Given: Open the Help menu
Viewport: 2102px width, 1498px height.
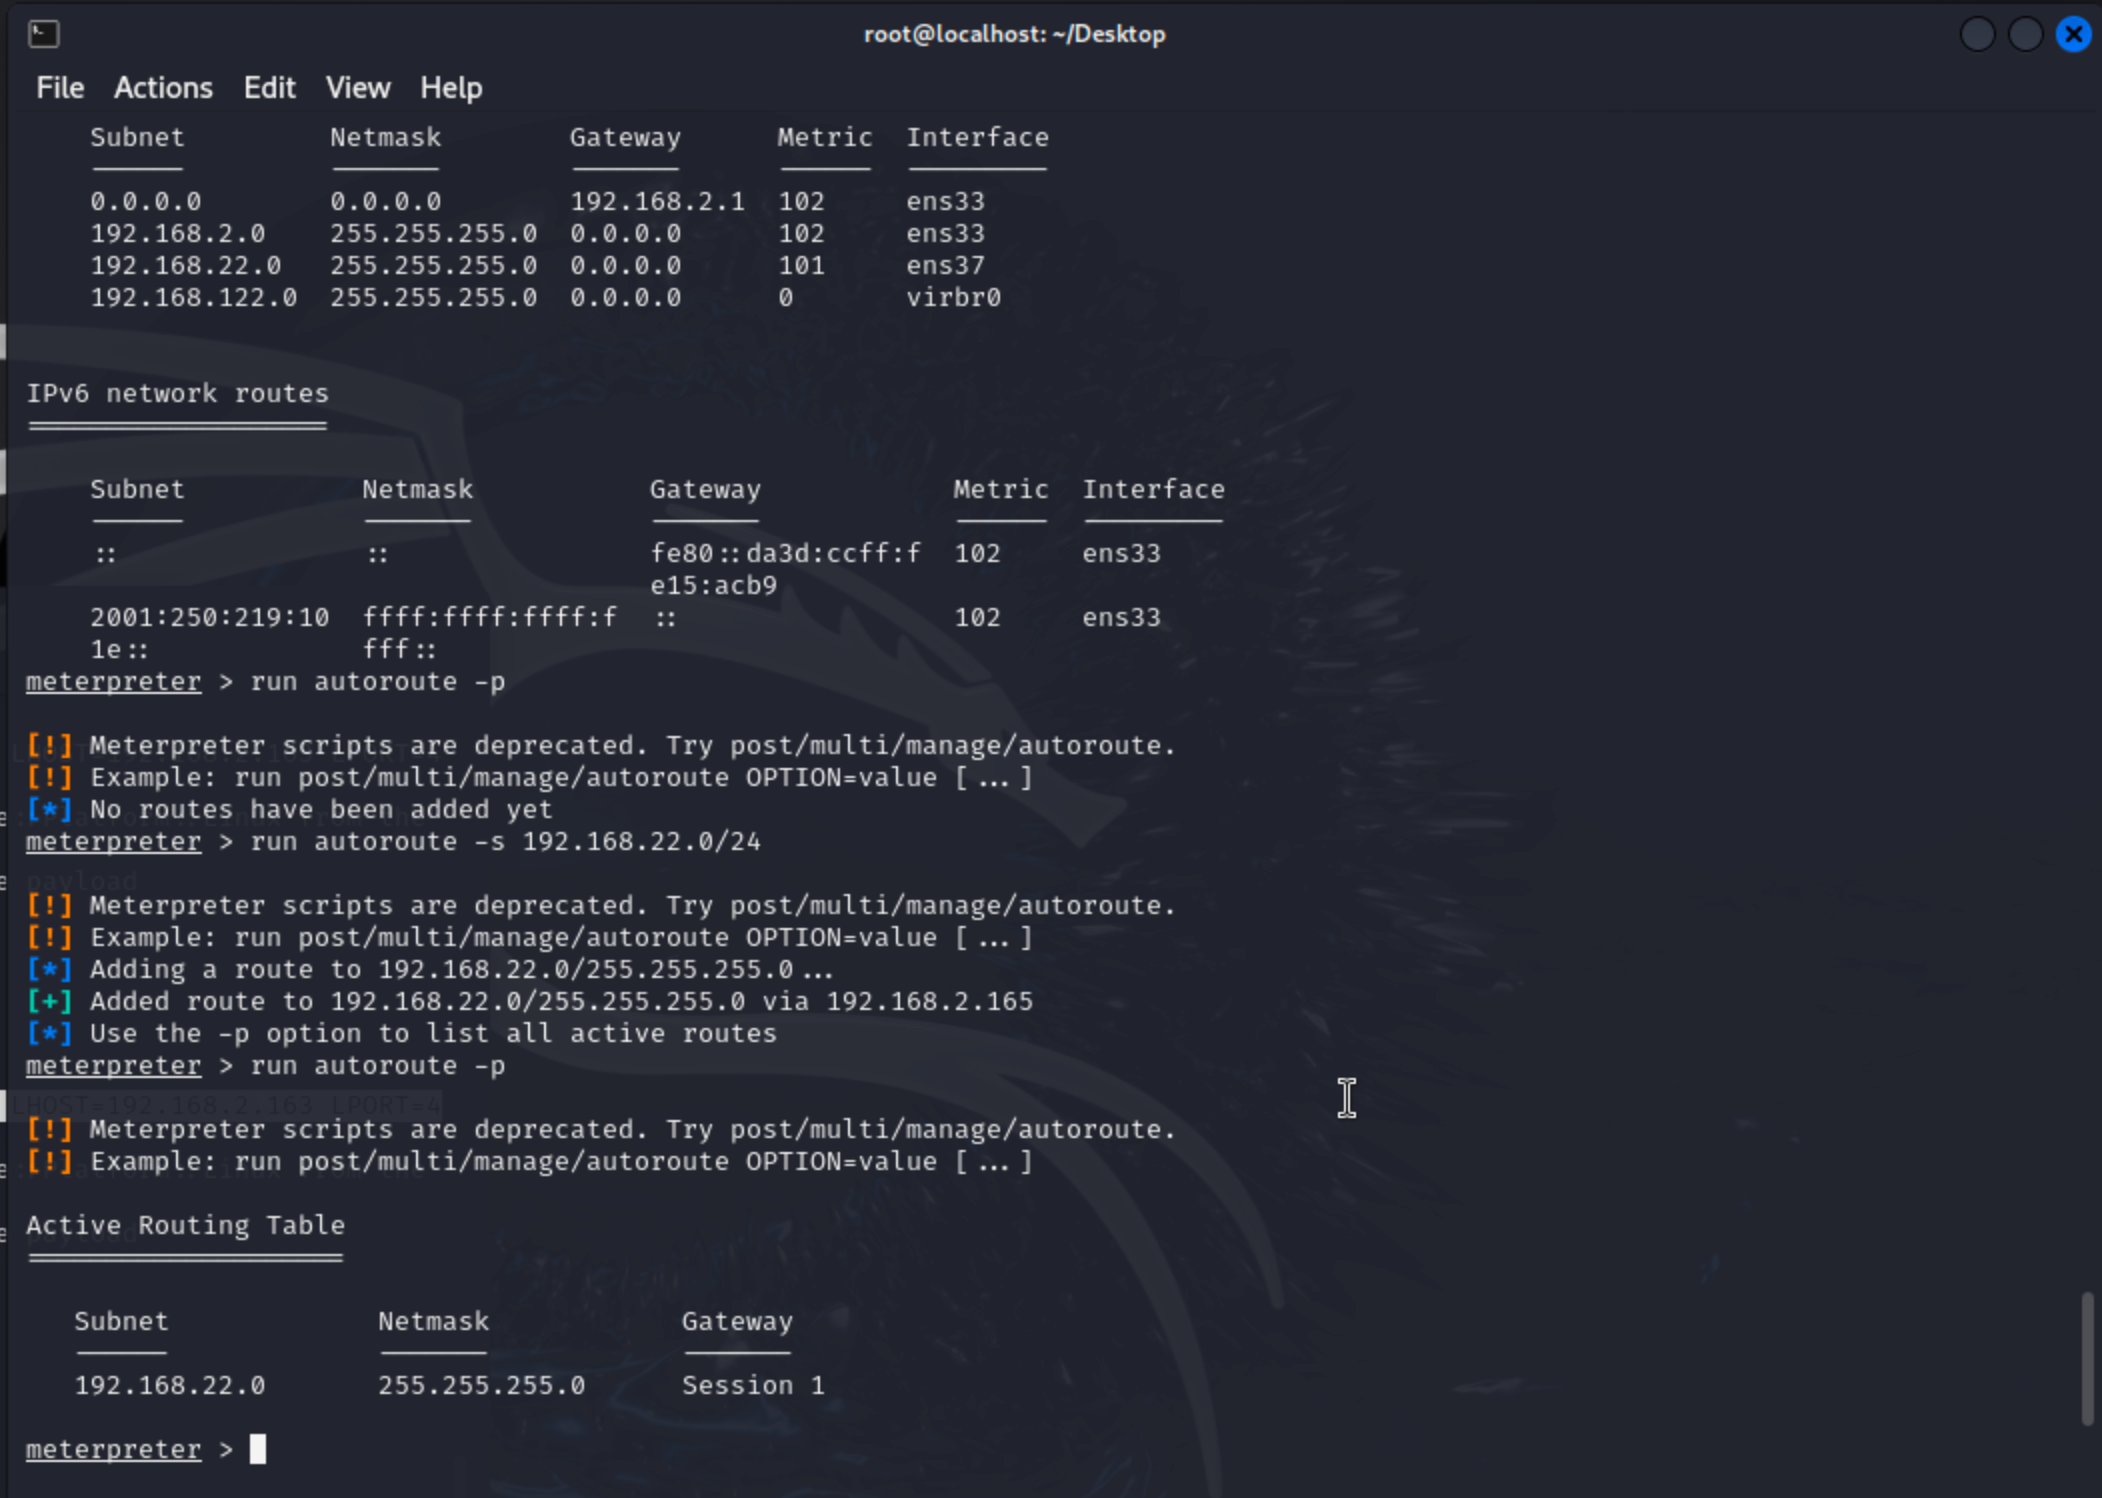Looking at the screenshot, I should pos(451,88).
